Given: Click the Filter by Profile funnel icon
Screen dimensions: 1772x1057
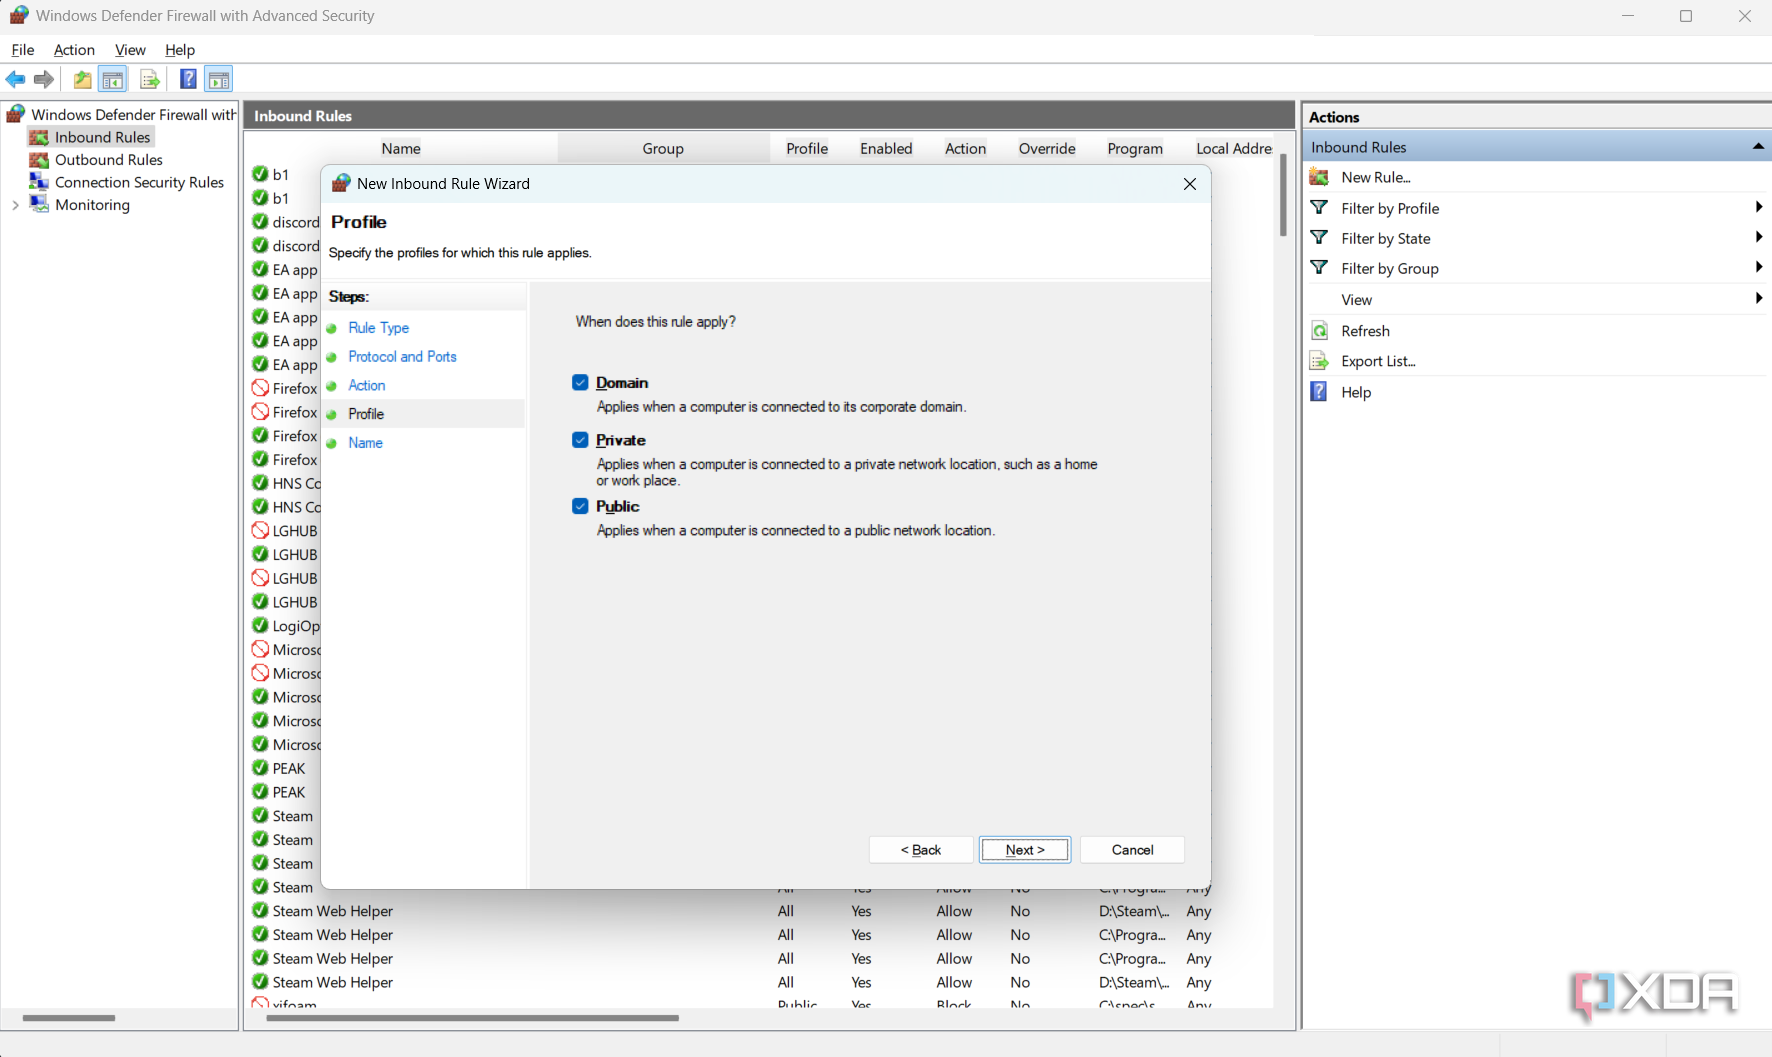Looking at the screenshot, I should (x=1319, y=208).
